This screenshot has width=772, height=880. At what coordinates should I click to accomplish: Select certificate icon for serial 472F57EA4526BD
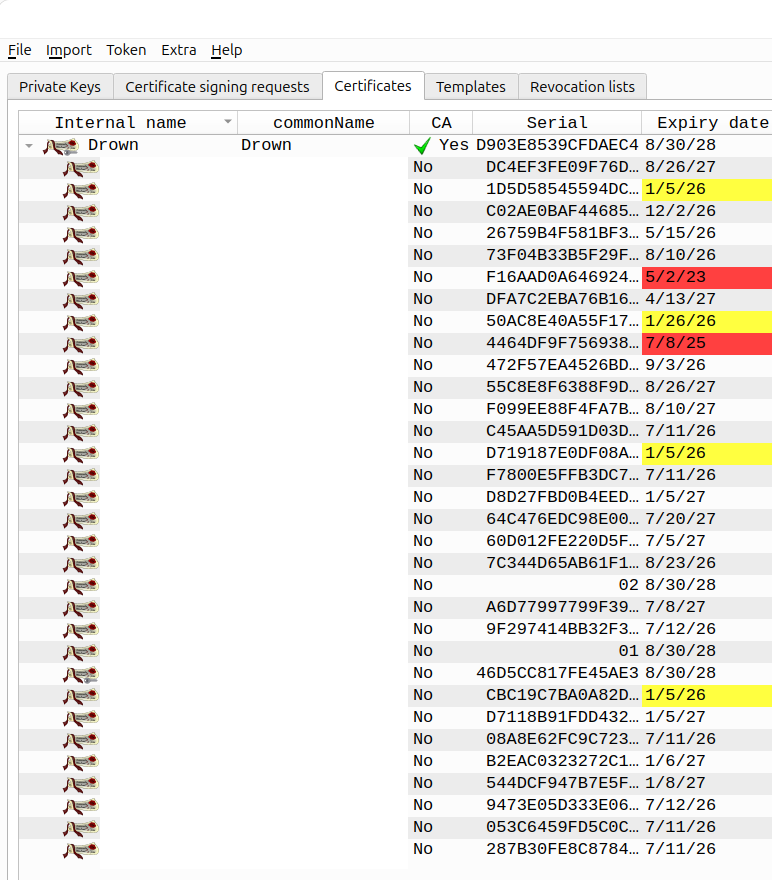pos(81,365)
